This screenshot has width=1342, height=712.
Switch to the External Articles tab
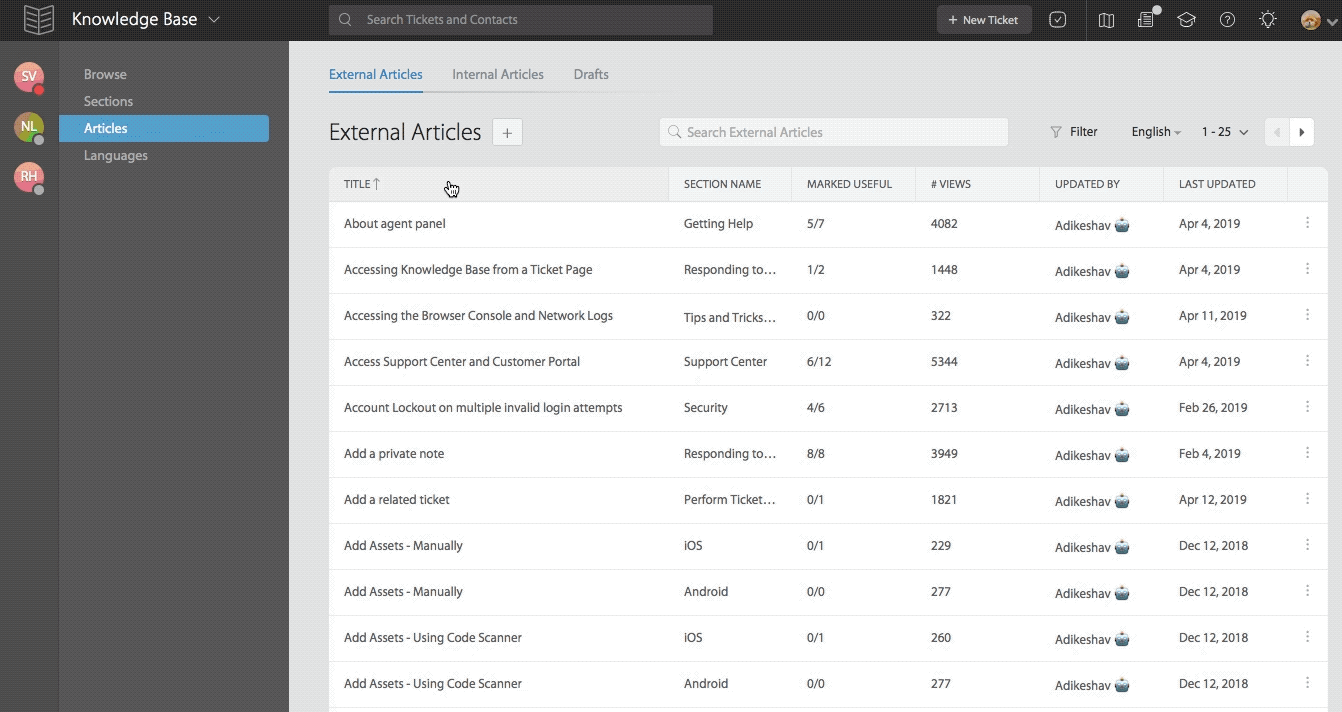click(376, 74)
